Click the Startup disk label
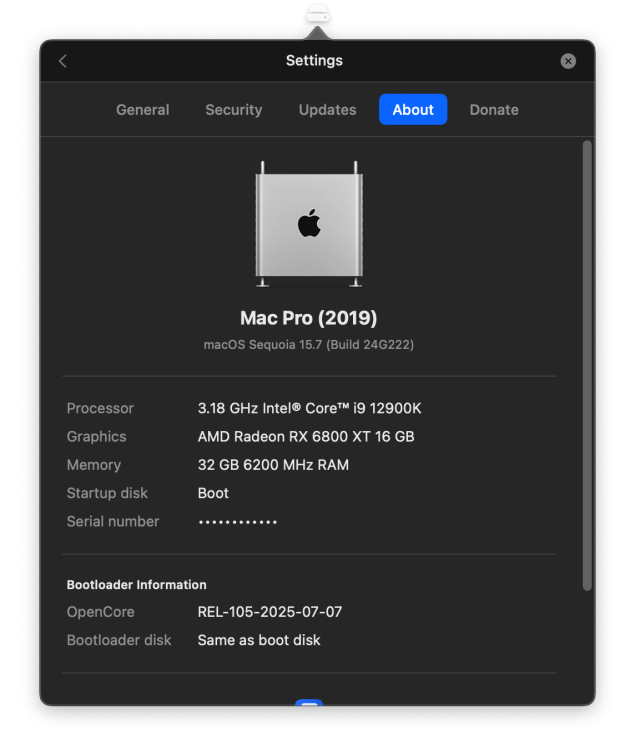635x750 pixels. (x=107, y=493)
